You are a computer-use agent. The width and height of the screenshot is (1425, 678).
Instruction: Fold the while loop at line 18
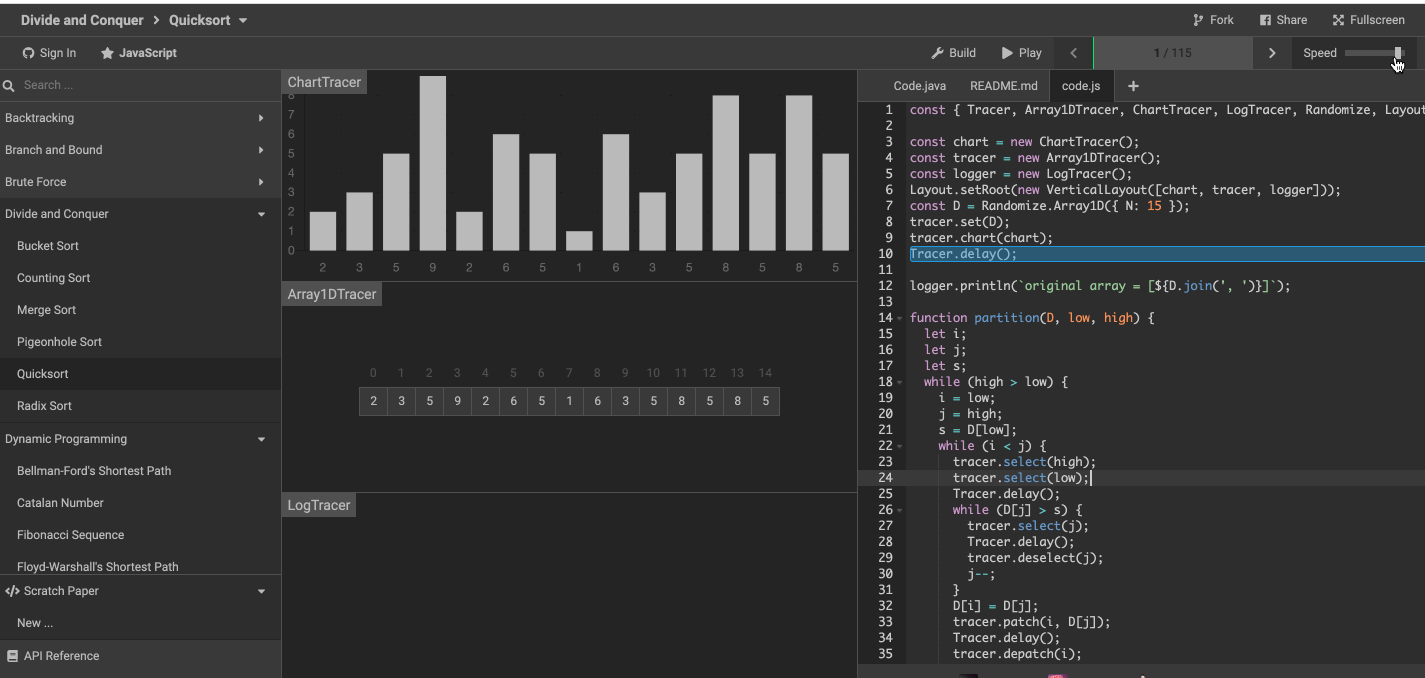(900, 382)
